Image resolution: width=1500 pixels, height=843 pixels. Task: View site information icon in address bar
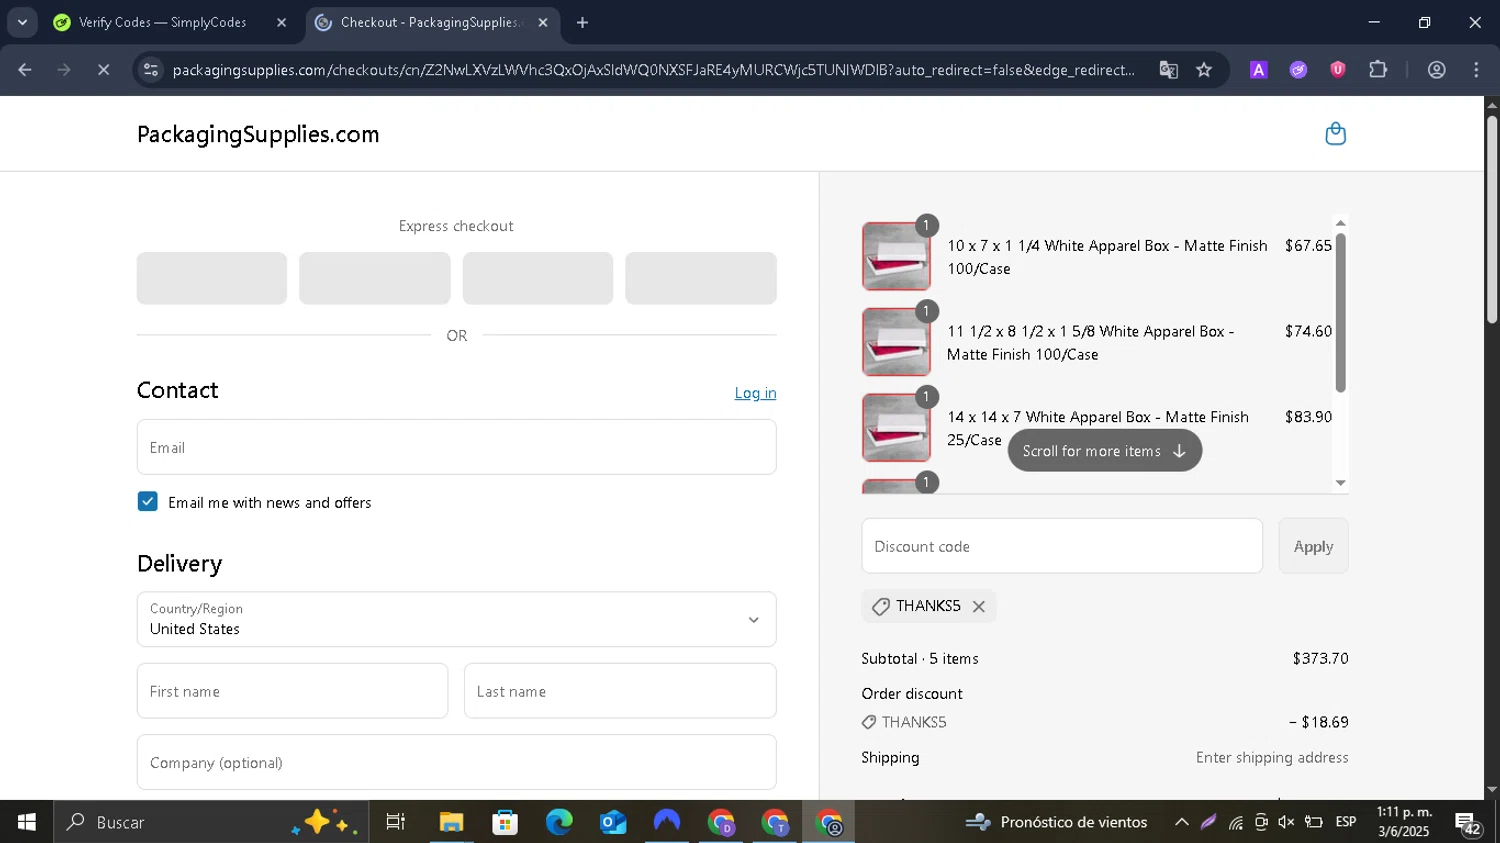(x=151, y=70)
